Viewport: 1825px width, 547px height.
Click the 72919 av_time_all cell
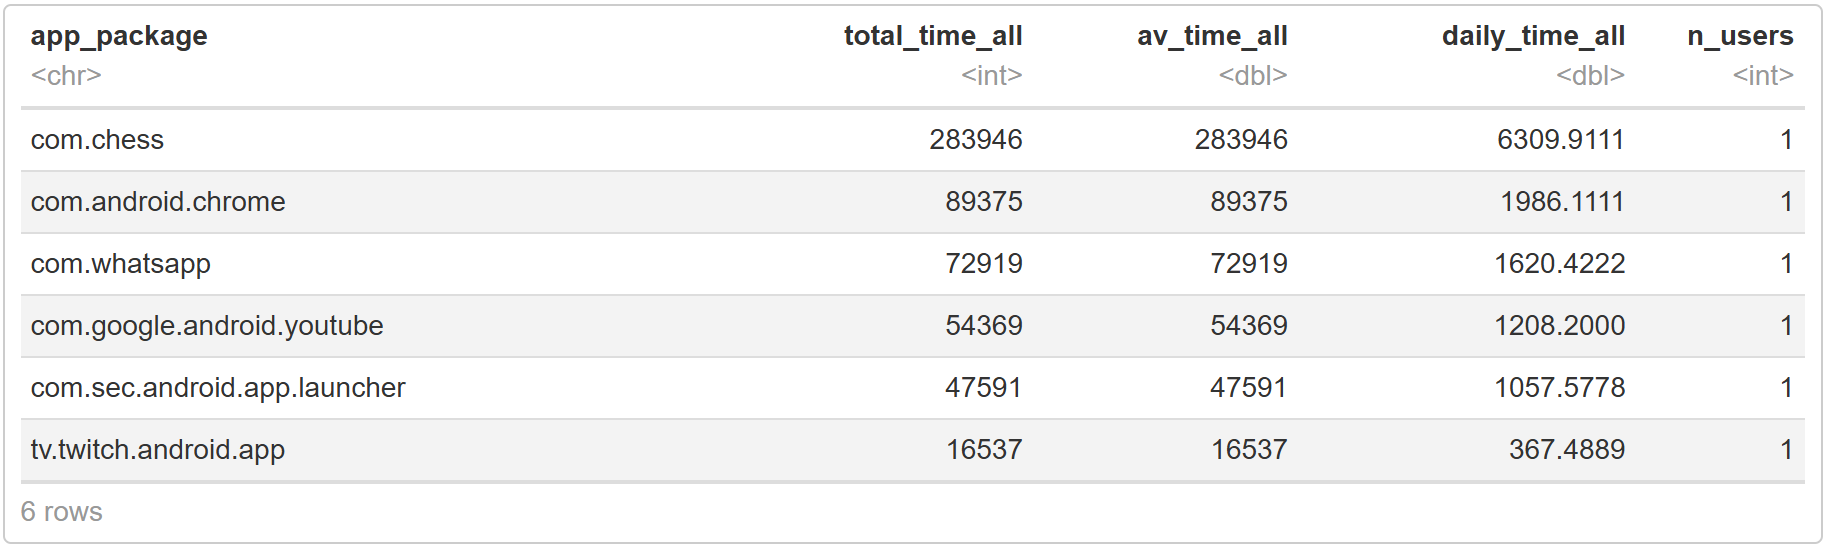[x=1248, y=264]
